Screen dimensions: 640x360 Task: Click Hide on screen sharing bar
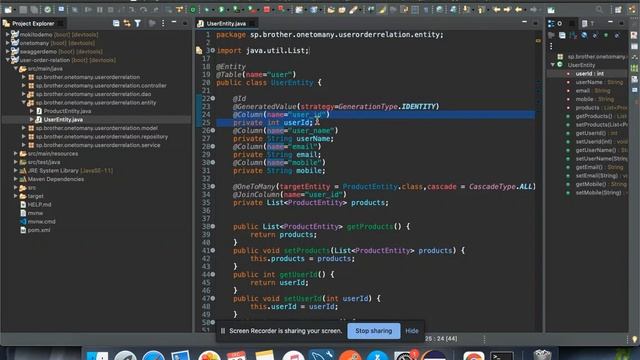pos(412,331)
